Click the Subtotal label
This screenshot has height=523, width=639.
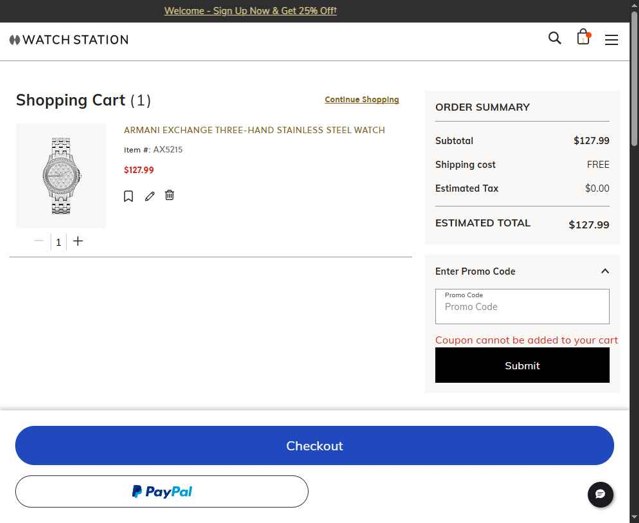454,141
